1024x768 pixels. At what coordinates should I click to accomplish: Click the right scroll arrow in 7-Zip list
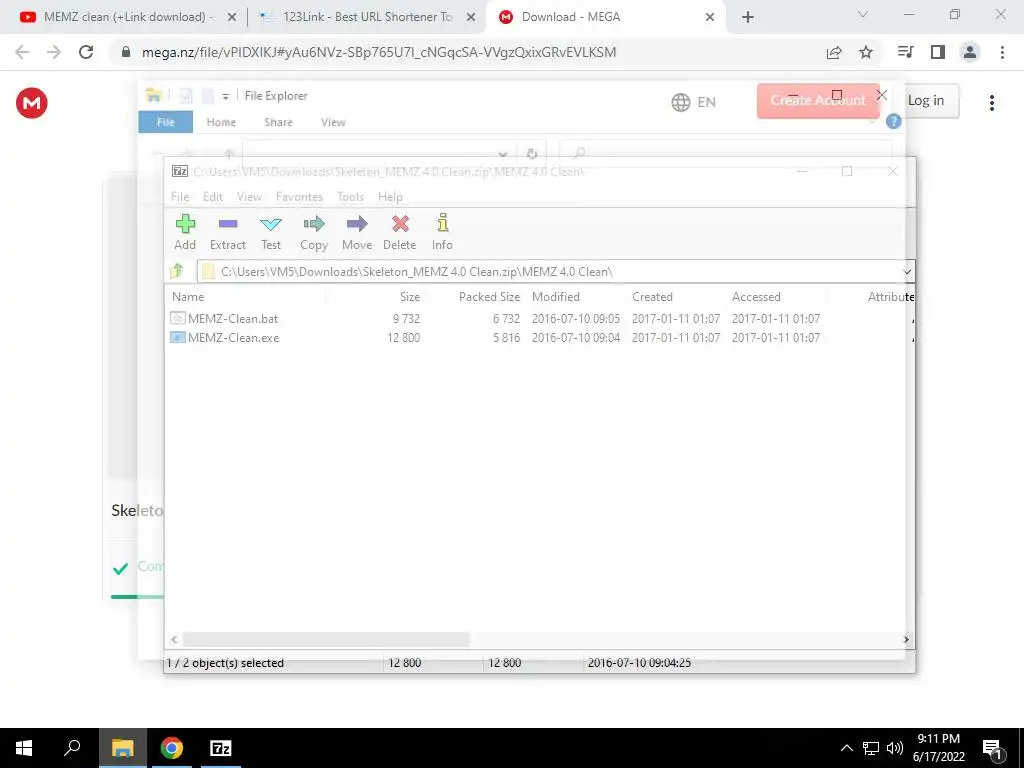[906, 639]
